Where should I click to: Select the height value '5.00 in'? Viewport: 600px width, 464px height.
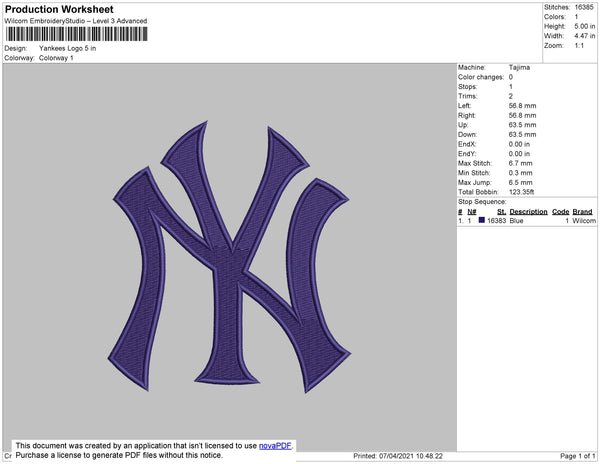[x=585, y=26]
